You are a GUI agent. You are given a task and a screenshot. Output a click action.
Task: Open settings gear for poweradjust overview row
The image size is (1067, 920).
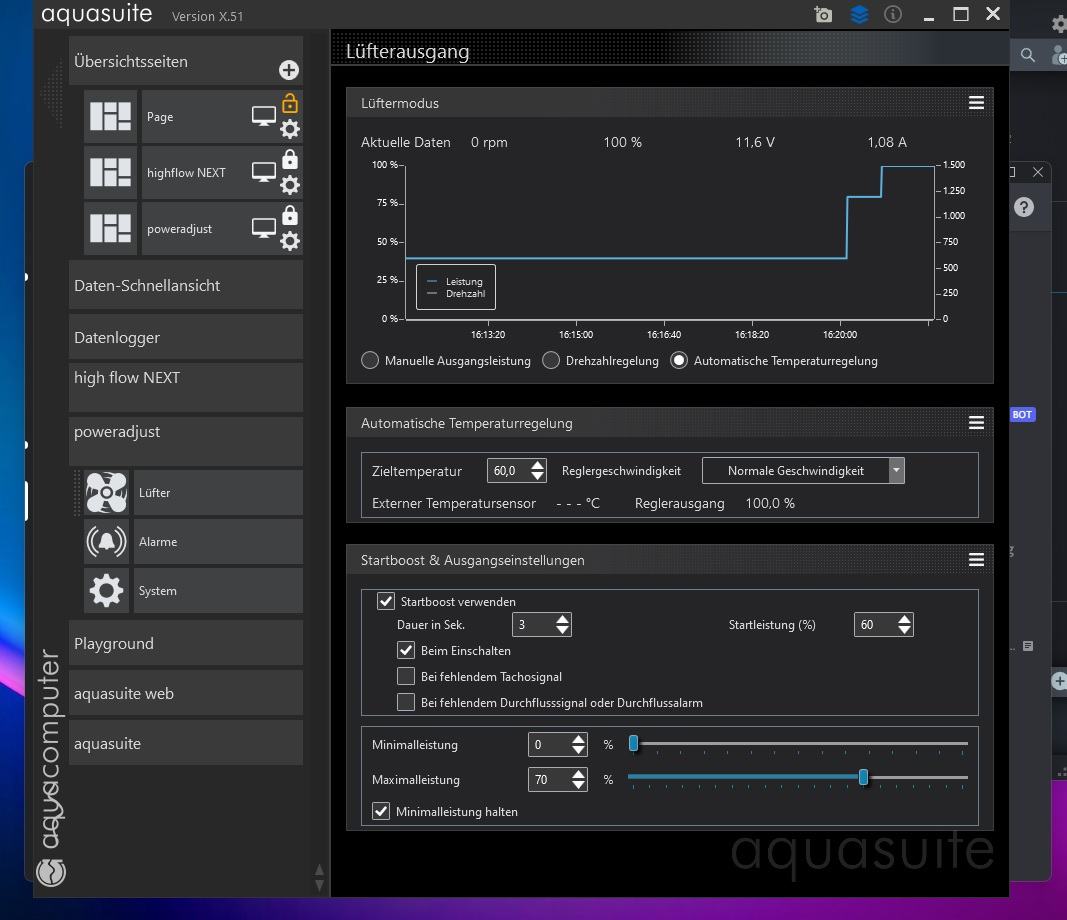[290, 240]
